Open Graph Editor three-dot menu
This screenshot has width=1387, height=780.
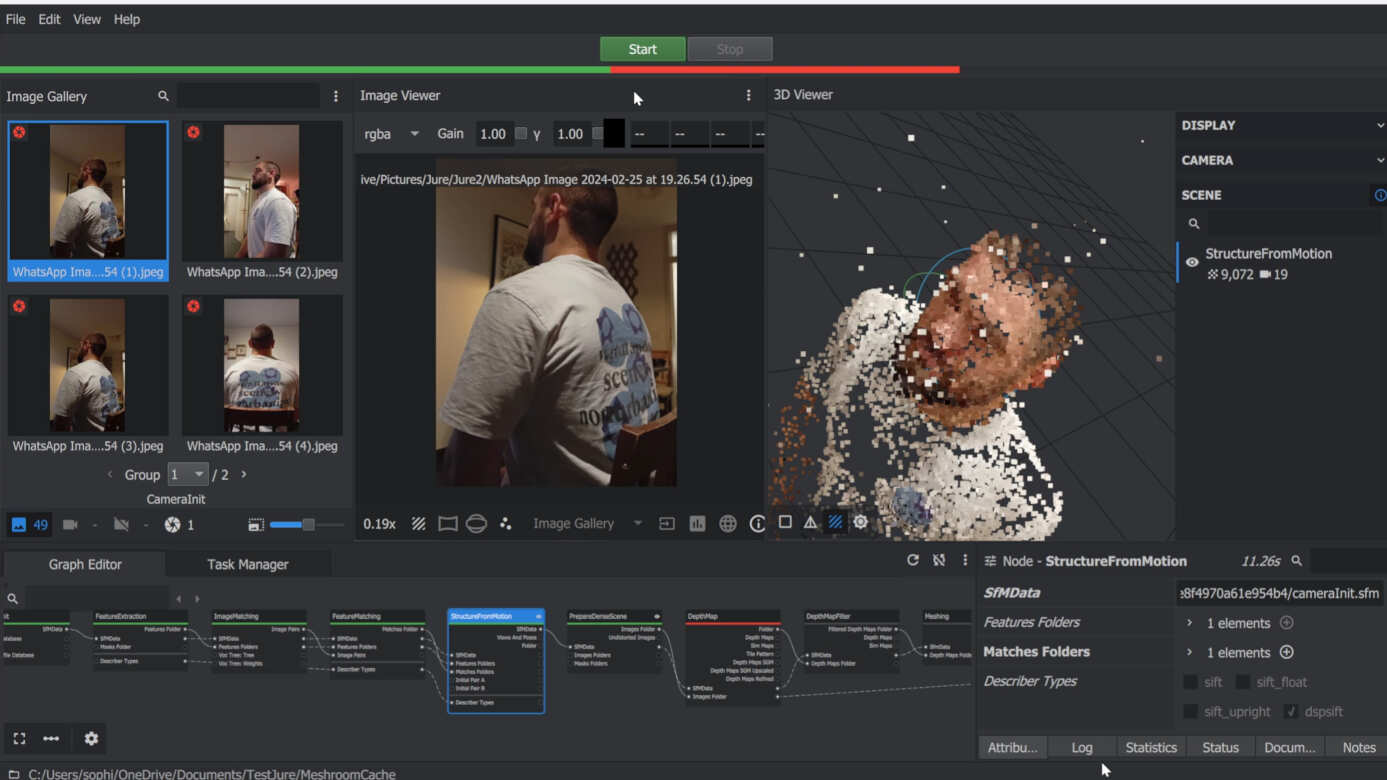tap(965, 560)
